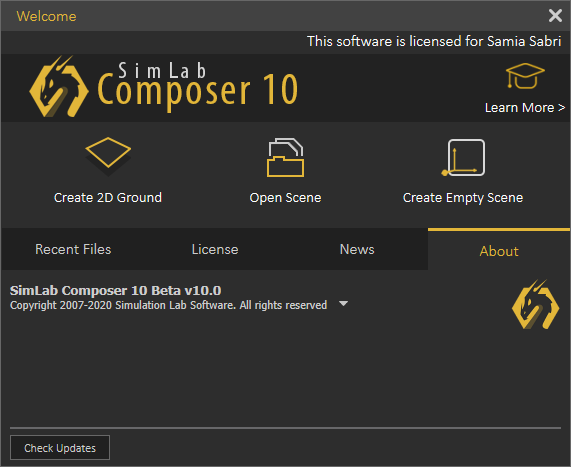The width and height of the screenshot is (571, 467).
Task: Close the Welcome dialog
Action: click(555, 16)
